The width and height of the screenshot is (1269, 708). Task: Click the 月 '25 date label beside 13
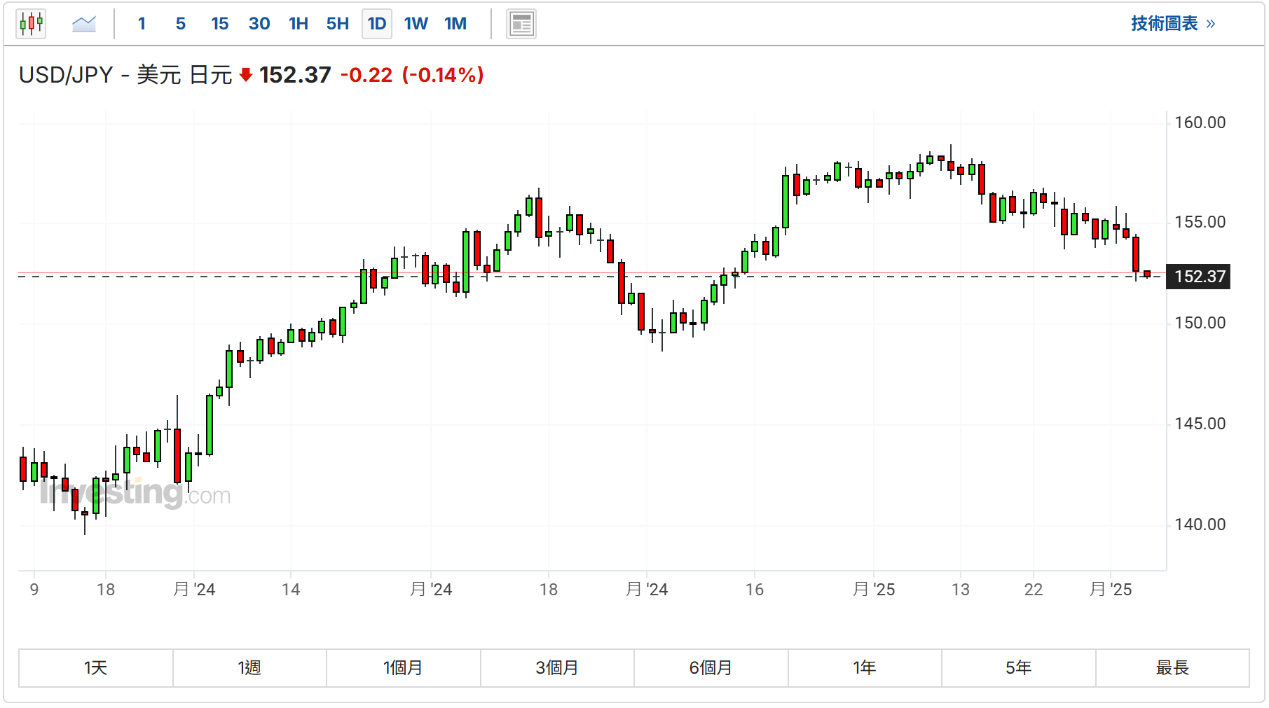tap(875, 590)
